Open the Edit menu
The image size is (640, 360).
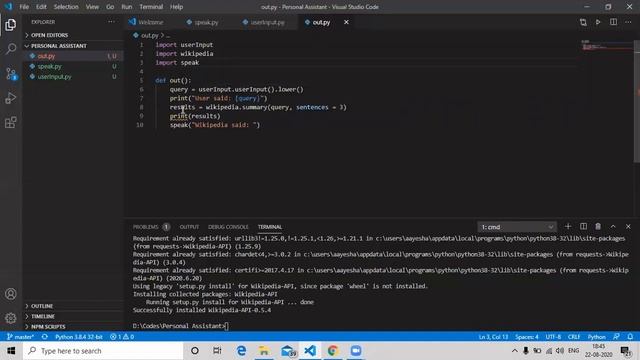coord(41,7)
